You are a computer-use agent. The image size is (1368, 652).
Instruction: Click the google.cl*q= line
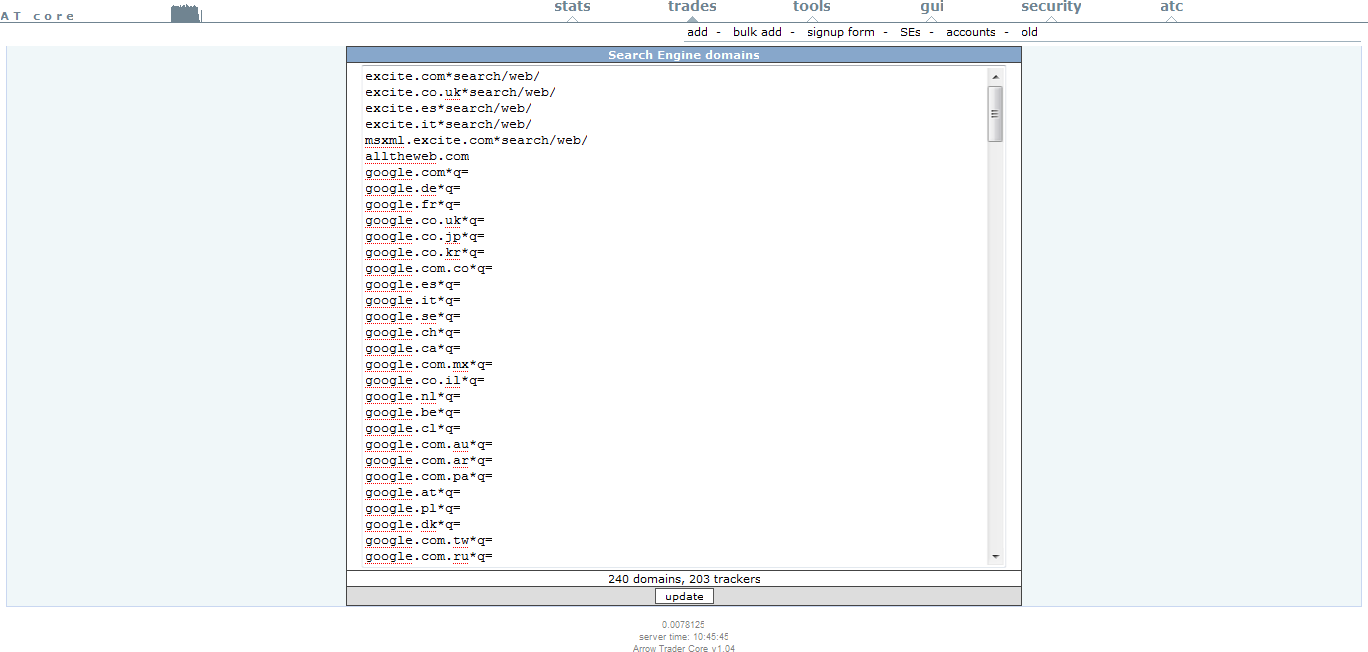click(413, 428)
